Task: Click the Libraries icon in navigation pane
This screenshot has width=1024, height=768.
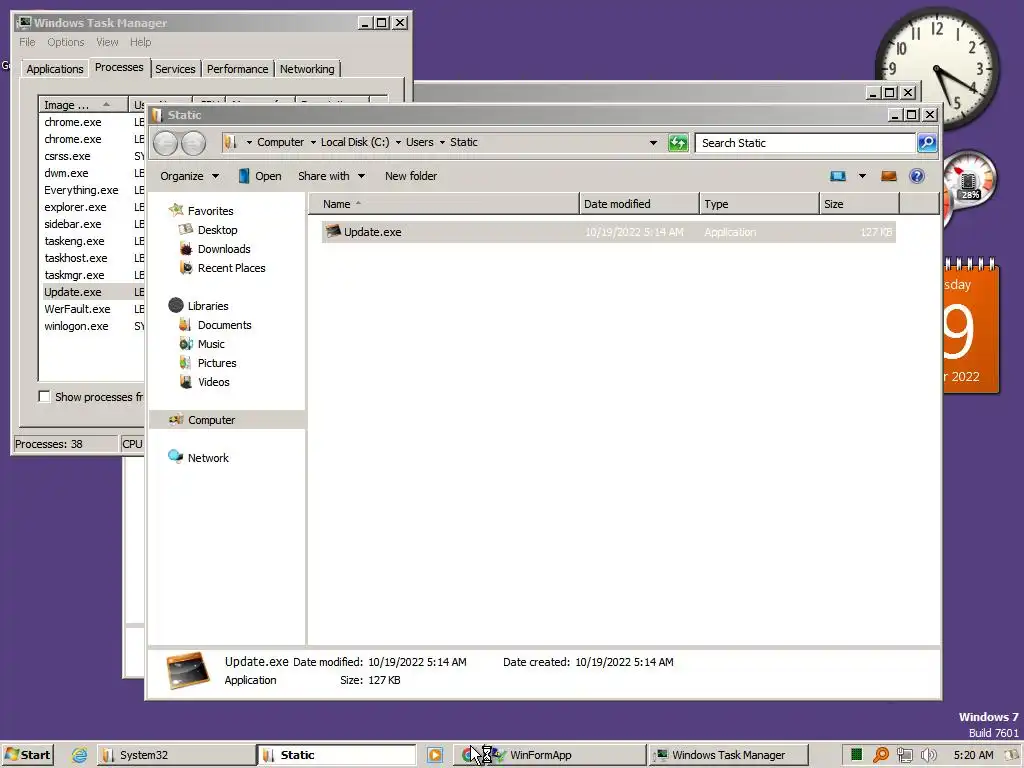Action: tap(176, 305)
